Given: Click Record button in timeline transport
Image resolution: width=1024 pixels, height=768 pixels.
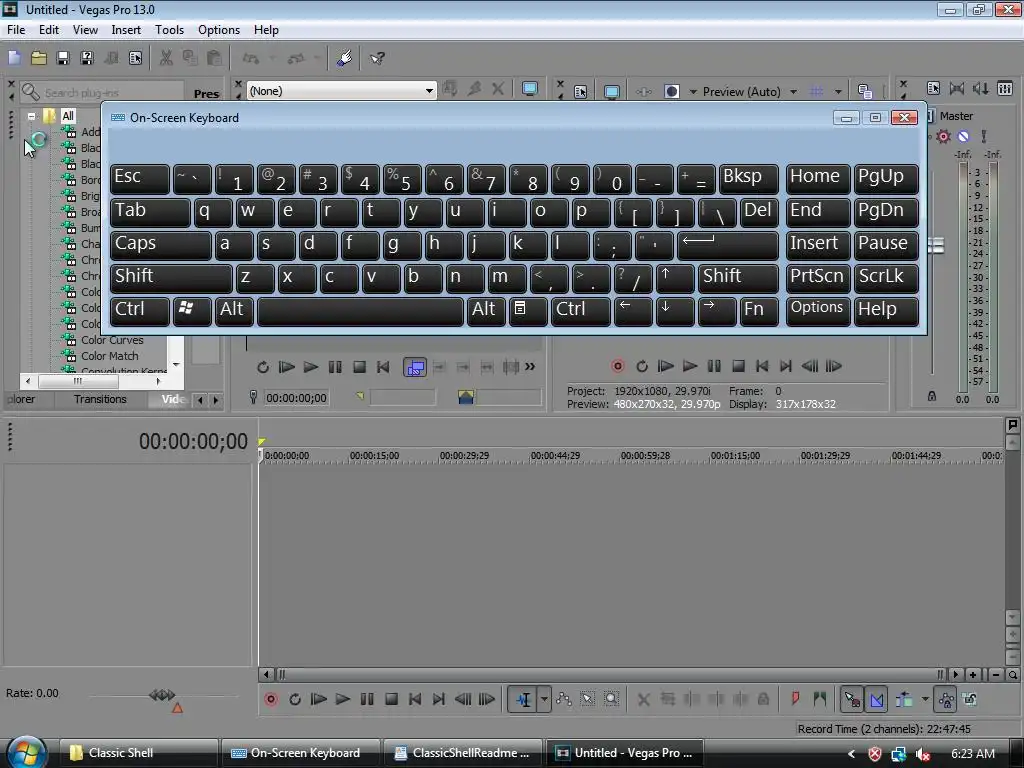Looking at the screenshot, I should [x=271, y=699].
